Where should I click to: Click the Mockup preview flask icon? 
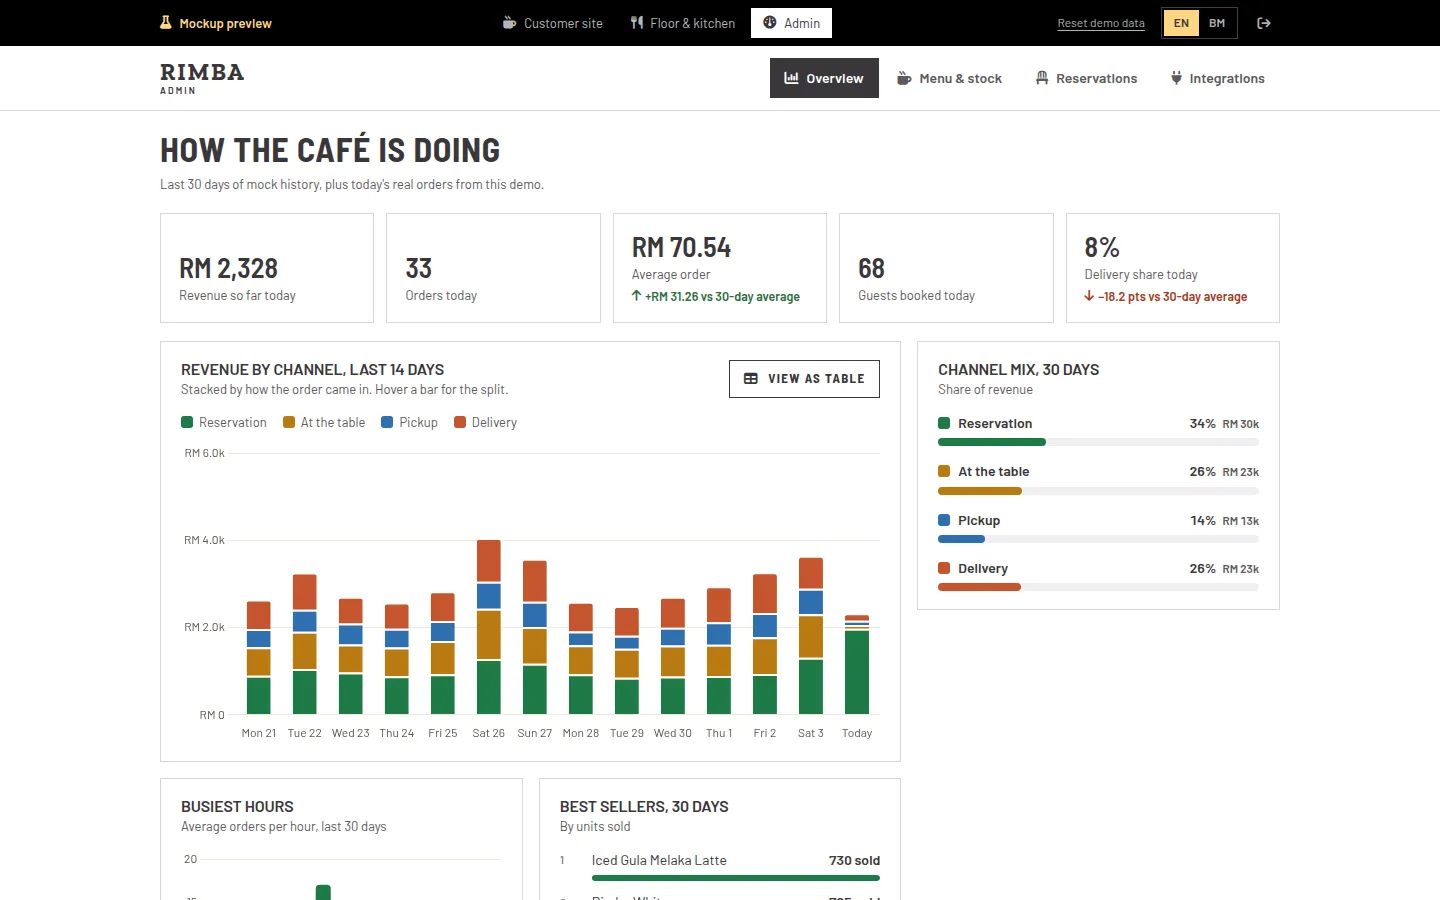point(166,22)
